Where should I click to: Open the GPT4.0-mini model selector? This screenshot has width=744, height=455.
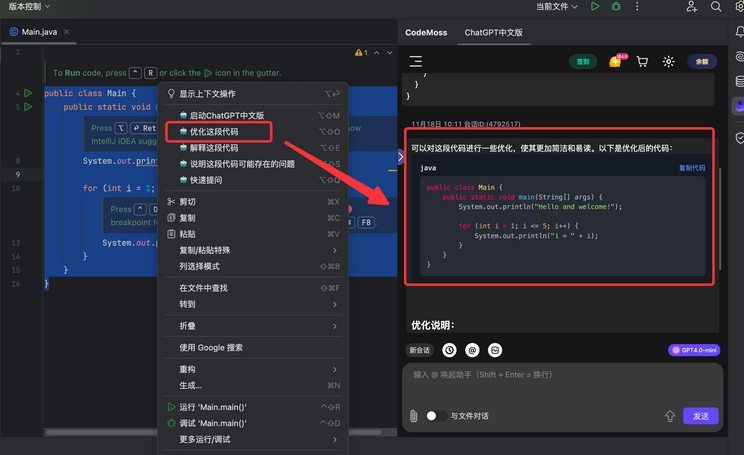[694, 350]
